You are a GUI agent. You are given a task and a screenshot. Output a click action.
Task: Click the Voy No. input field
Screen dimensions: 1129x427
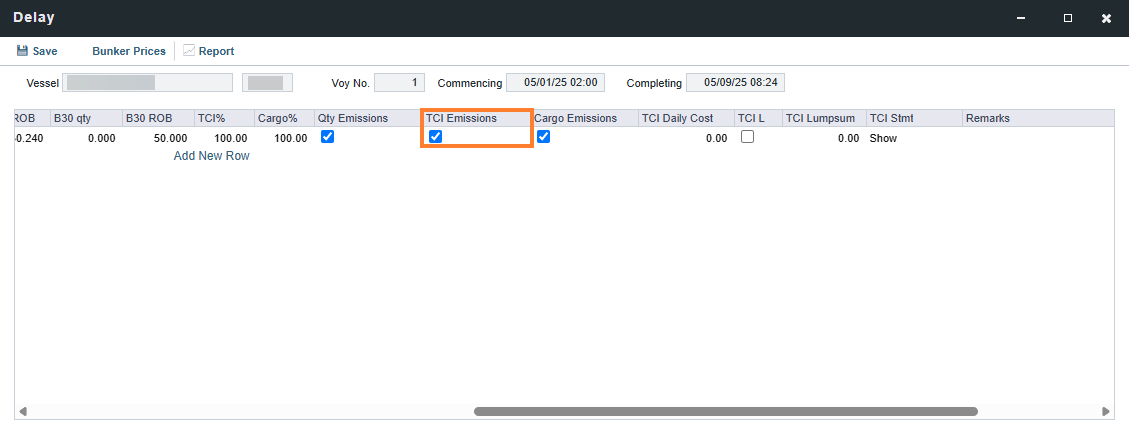tap(400, 83)
